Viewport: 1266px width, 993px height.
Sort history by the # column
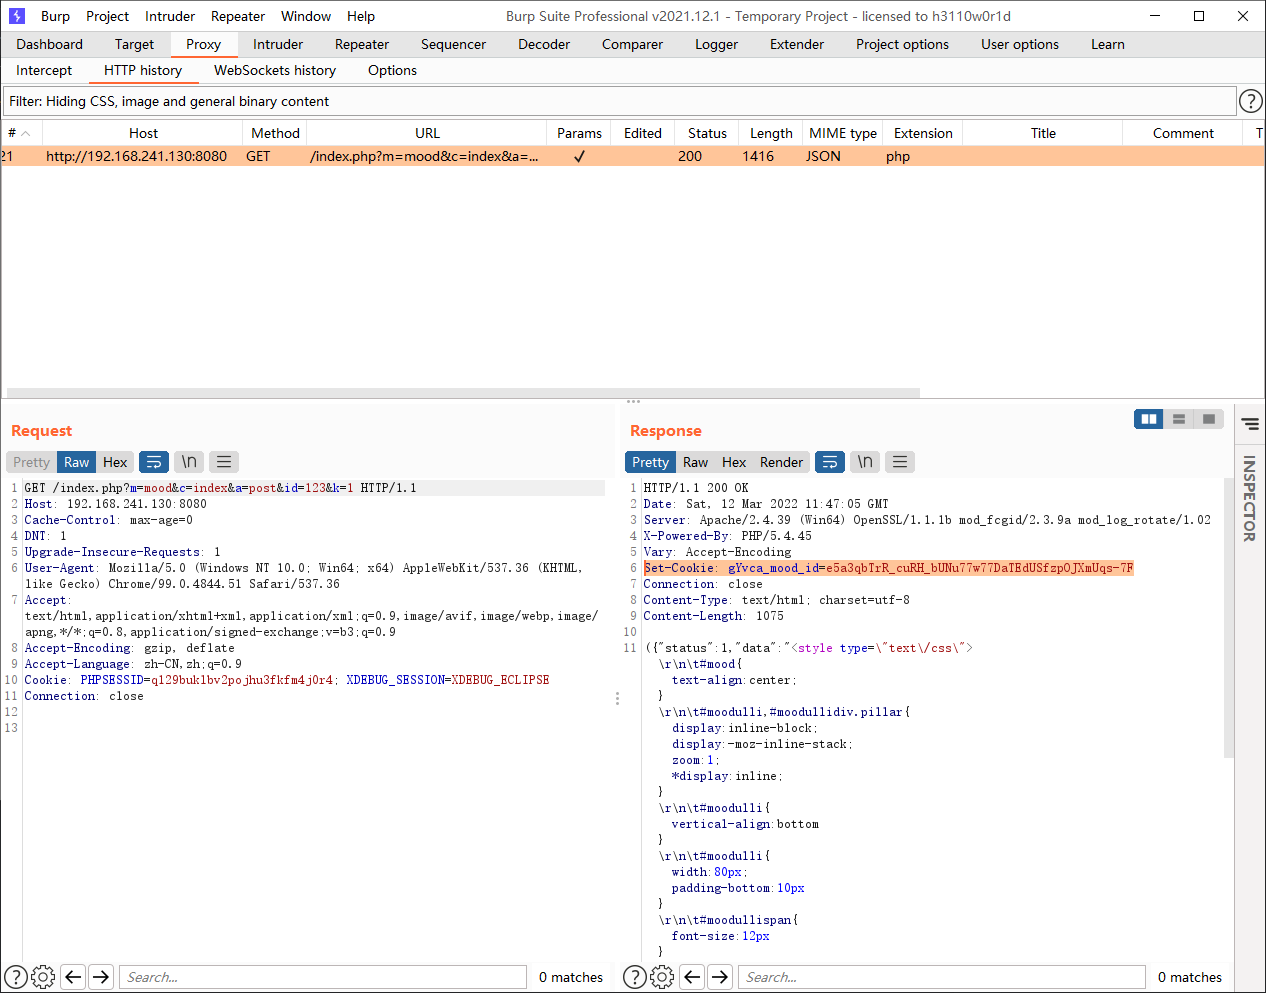click(x=21, y=133)
